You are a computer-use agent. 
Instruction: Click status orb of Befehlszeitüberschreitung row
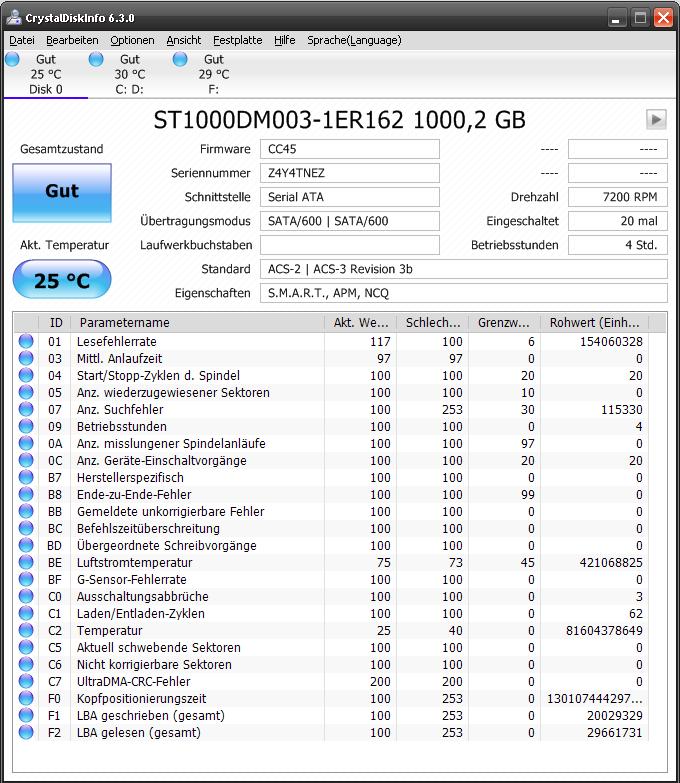26,528
